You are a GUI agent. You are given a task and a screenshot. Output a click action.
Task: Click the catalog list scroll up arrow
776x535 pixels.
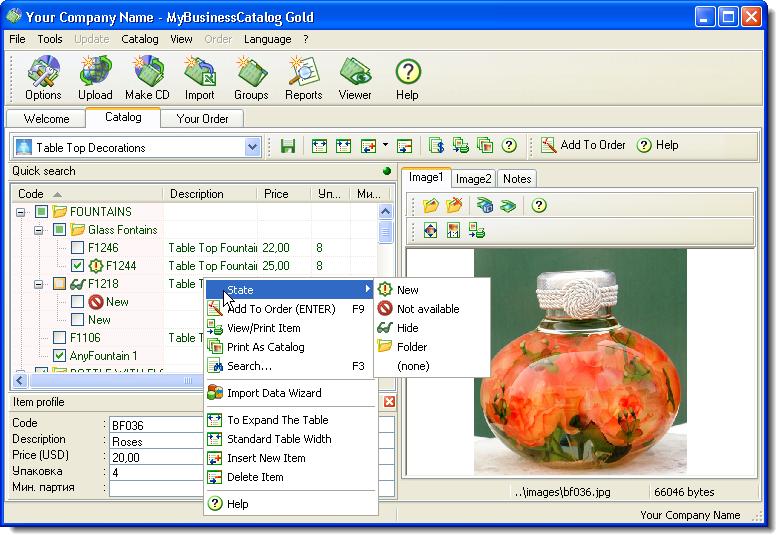386,212
